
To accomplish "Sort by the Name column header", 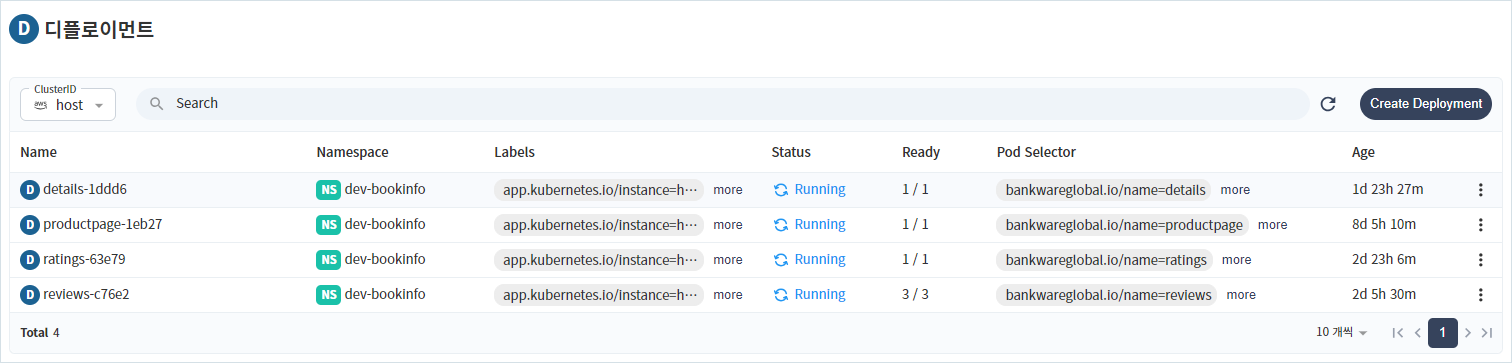I will pyautogui.click(x=38, y=153).
